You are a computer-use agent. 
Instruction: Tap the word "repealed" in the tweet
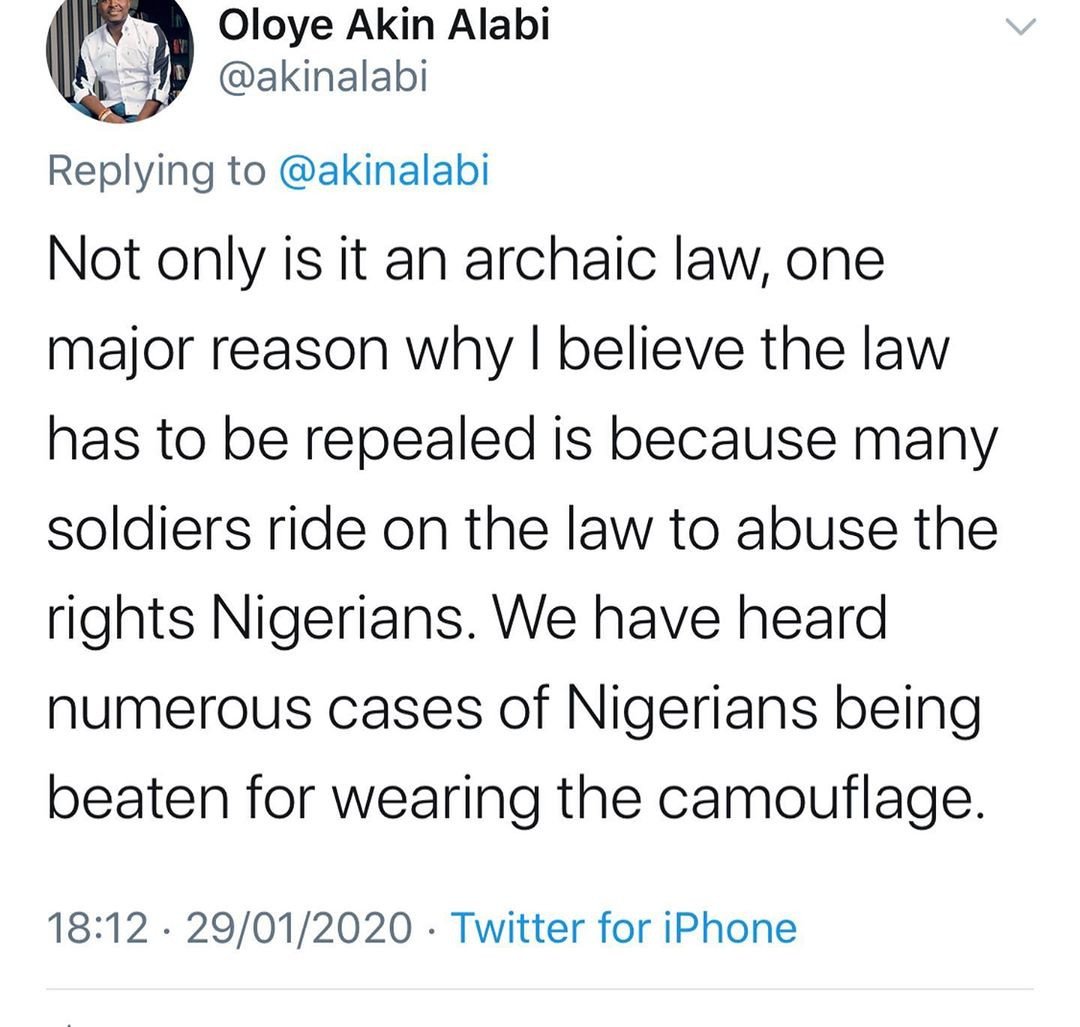tap(420, 442)
